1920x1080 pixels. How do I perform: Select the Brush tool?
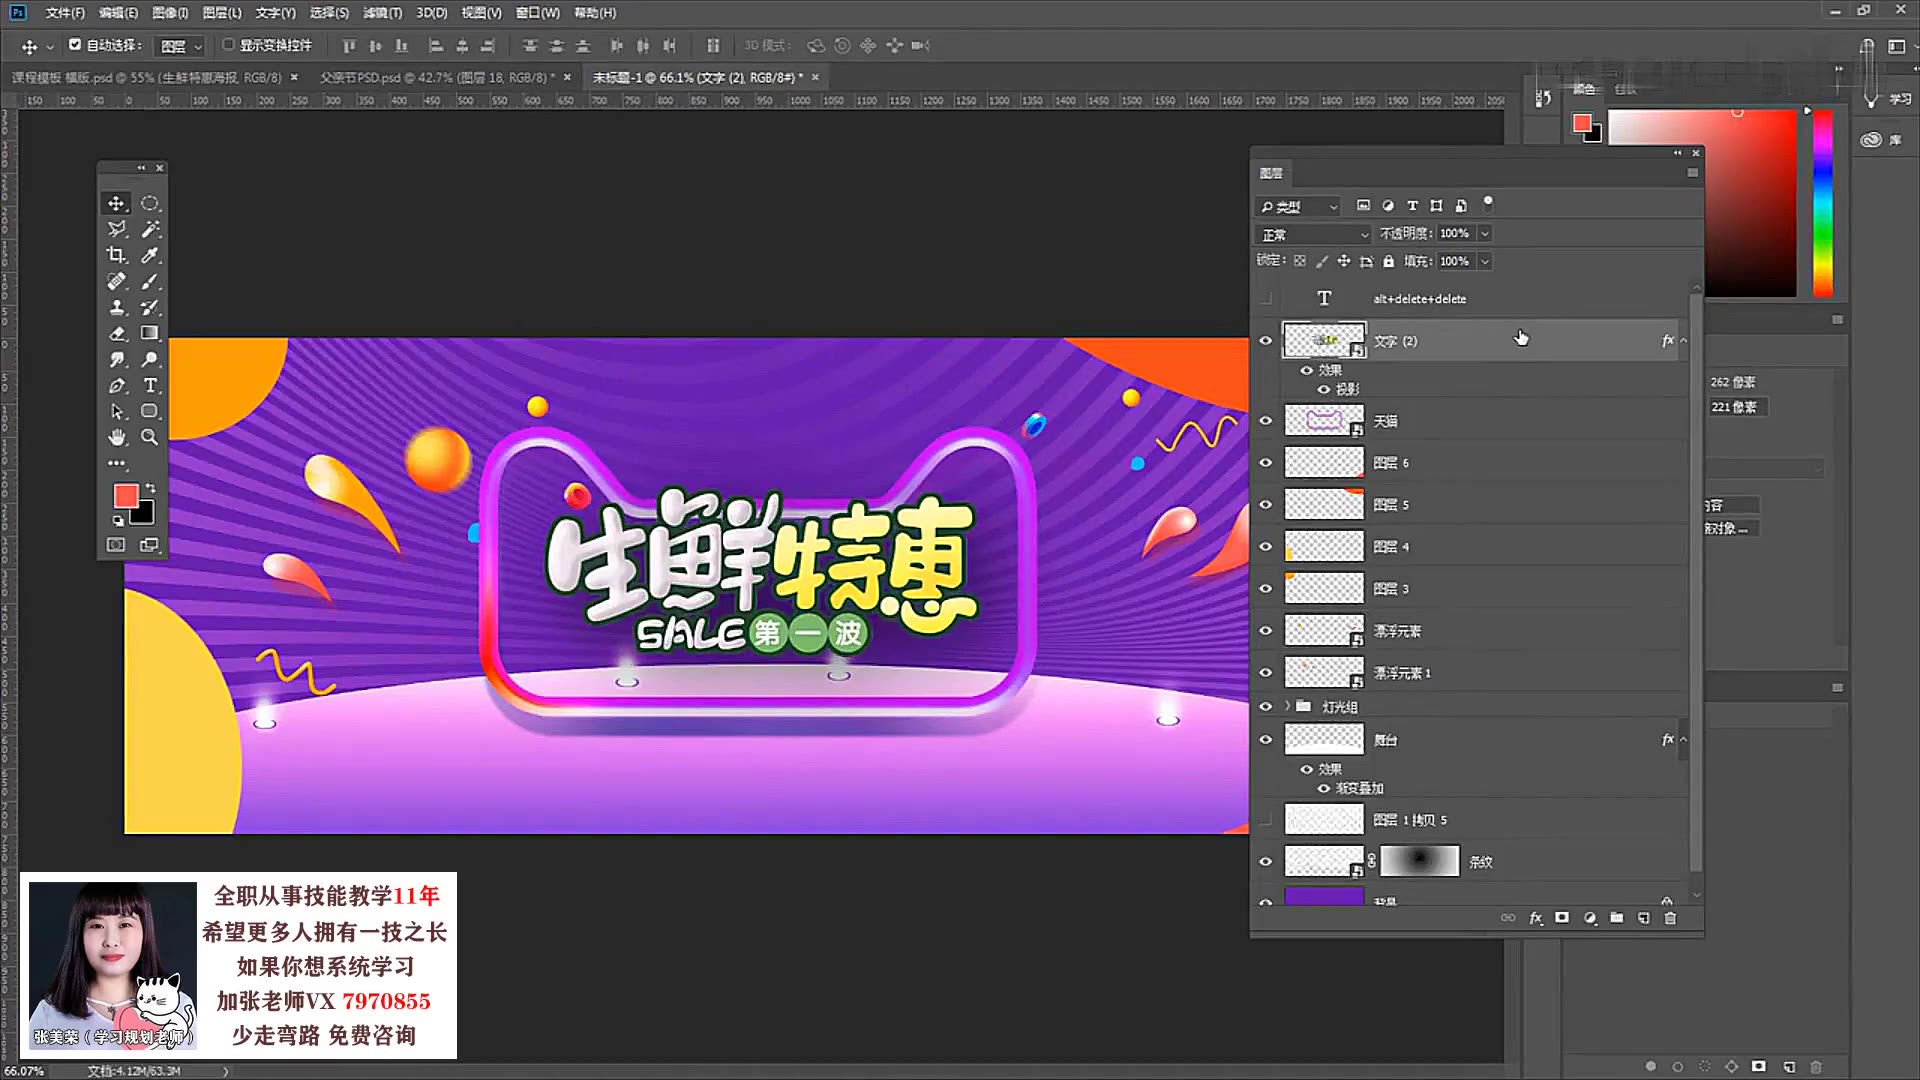150,281
